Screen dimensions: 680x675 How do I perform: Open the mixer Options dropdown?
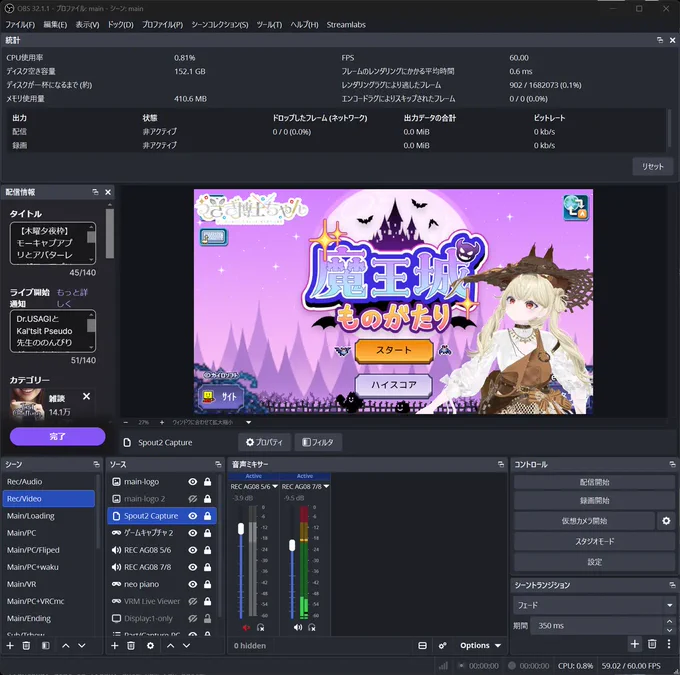coord(481,646)
